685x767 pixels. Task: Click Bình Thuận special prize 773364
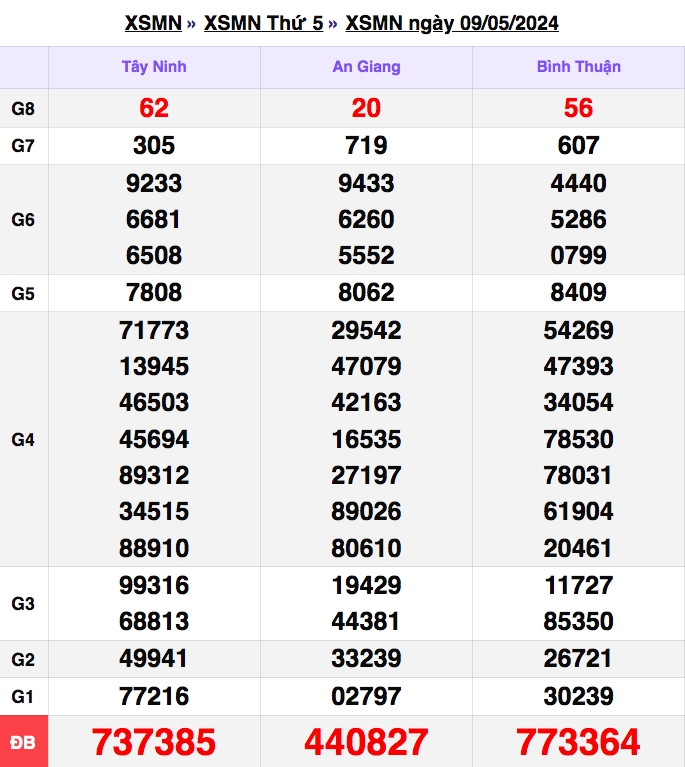(578, 742)
